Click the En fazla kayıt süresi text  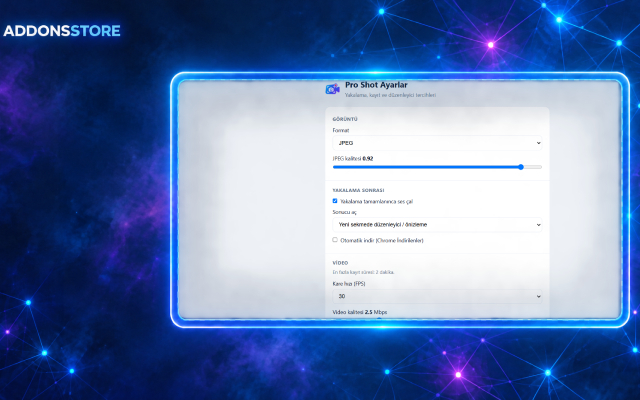[363, 272]
